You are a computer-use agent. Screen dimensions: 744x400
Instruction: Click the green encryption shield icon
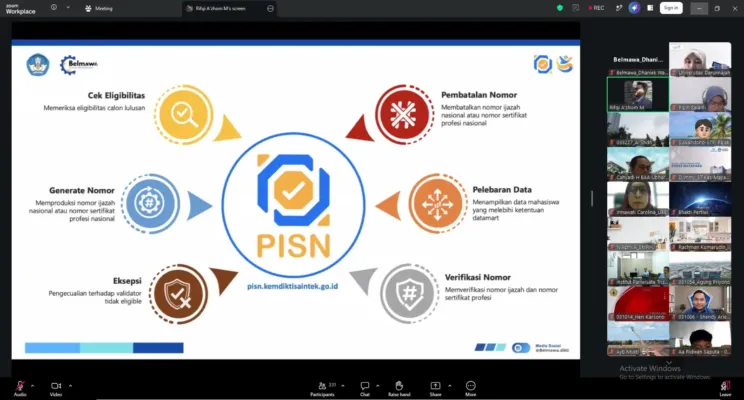pos(560,8)
